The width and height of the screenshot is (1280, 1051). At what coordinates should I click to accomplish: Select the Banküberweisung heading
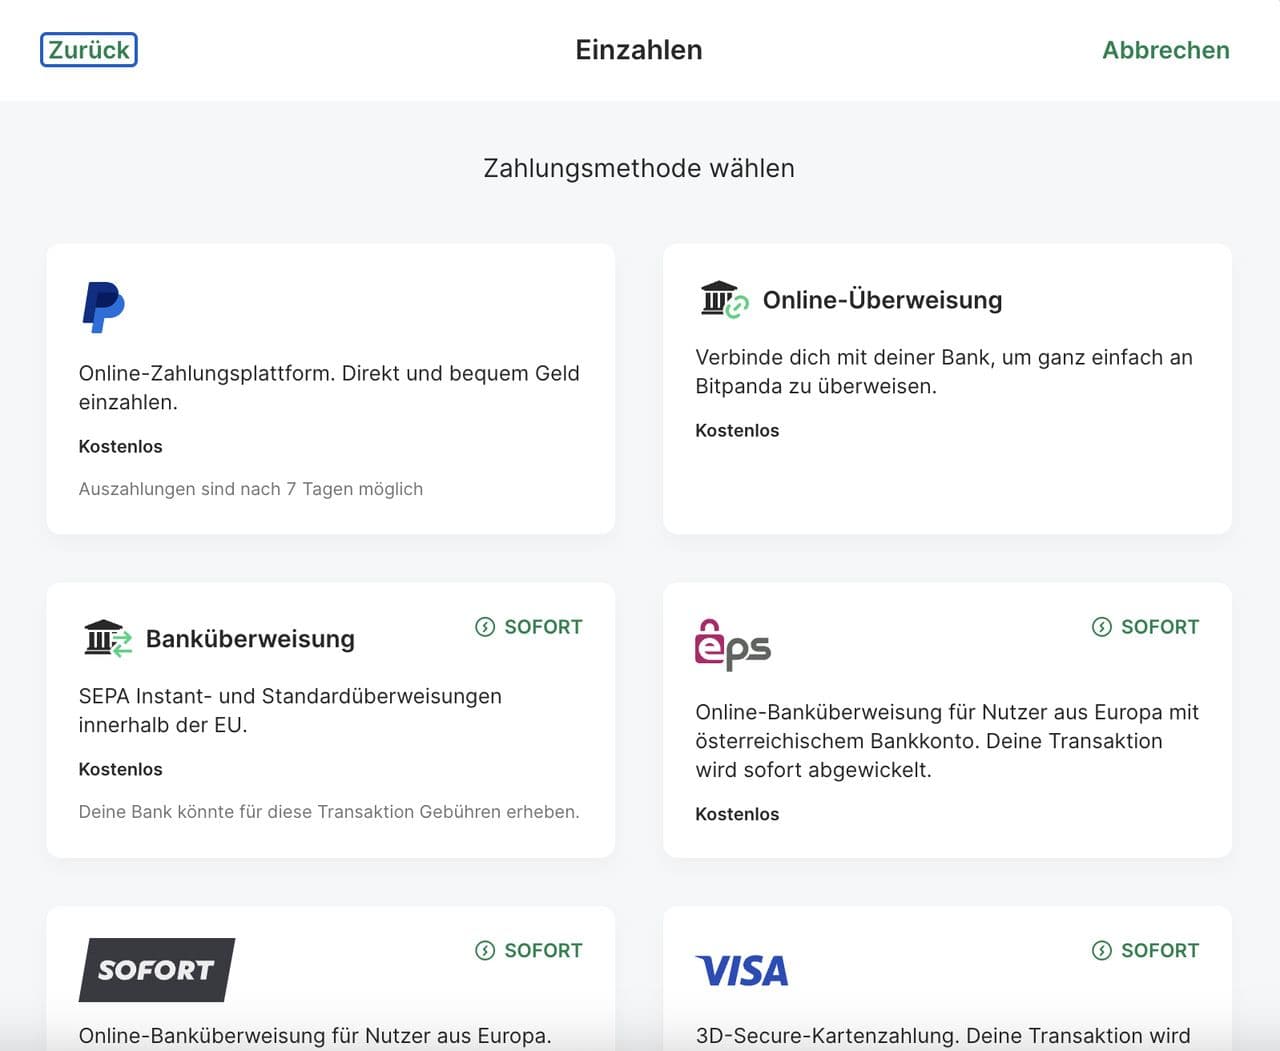pyautogui.click(x=250, y=639)
